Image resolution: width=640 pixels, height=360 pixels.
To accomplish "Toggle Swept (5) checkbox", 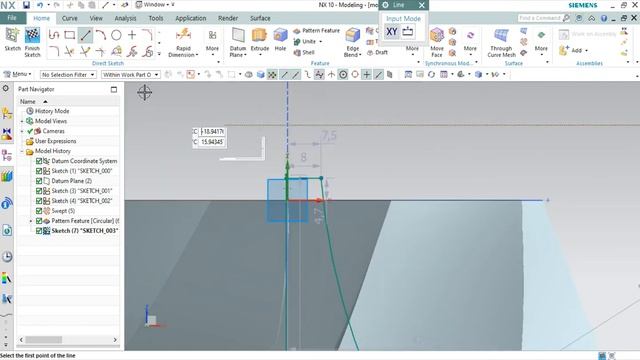I will [39, 211].
